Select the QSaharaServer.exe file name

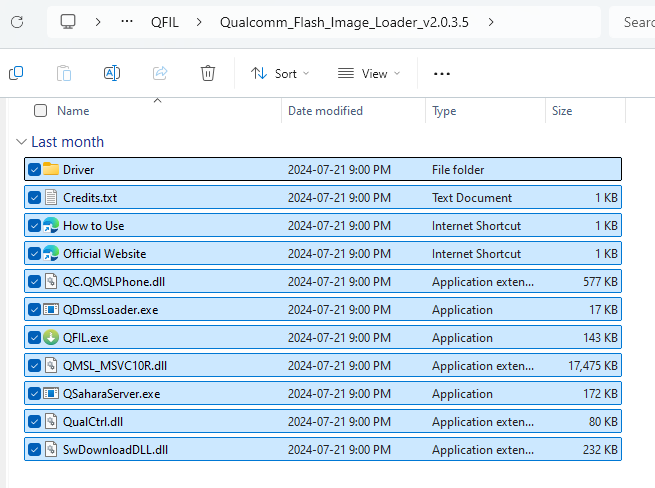[112, 394]
